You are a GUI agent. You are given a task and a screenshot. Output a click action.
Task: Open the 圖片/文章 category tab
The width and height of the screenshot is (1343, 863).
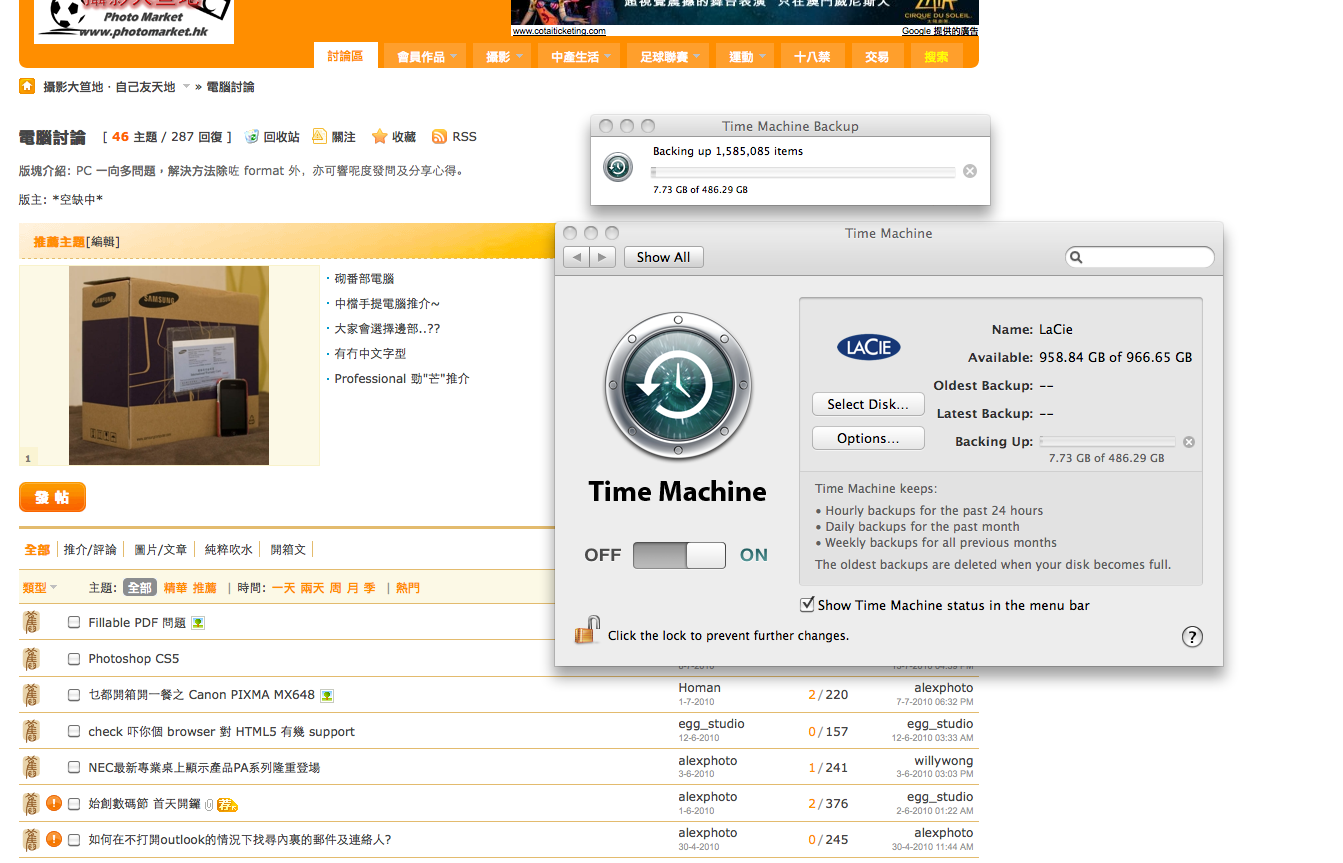161,549
